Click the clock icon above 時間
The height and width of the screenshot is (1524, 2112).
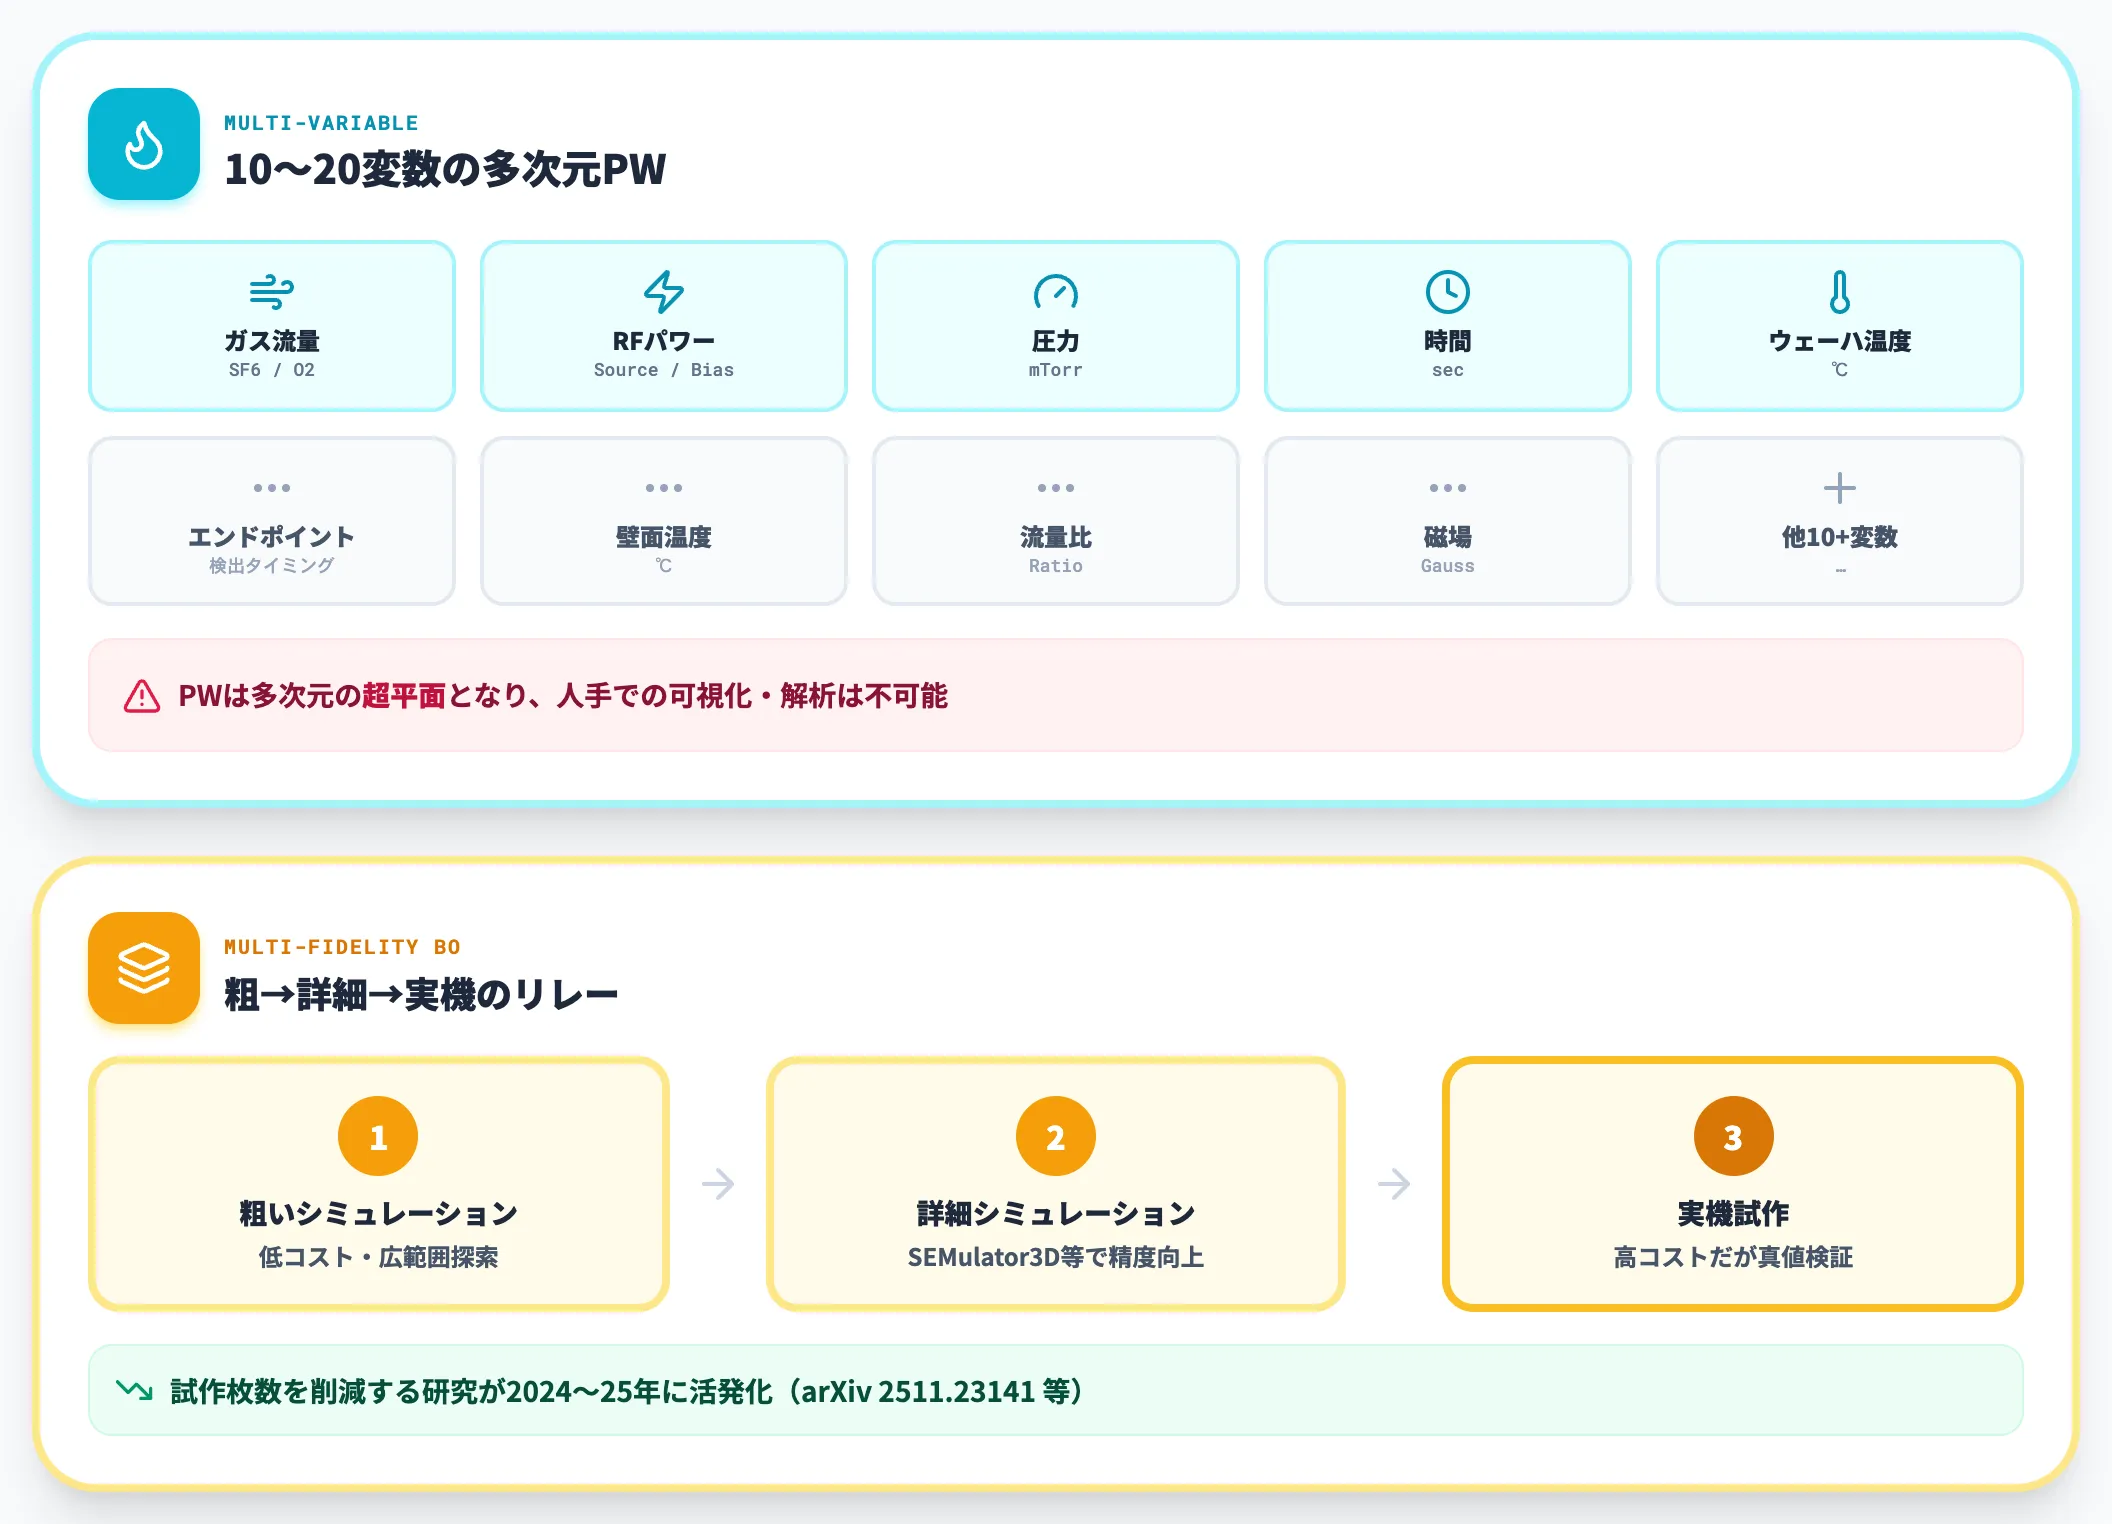click(1447, 292)
